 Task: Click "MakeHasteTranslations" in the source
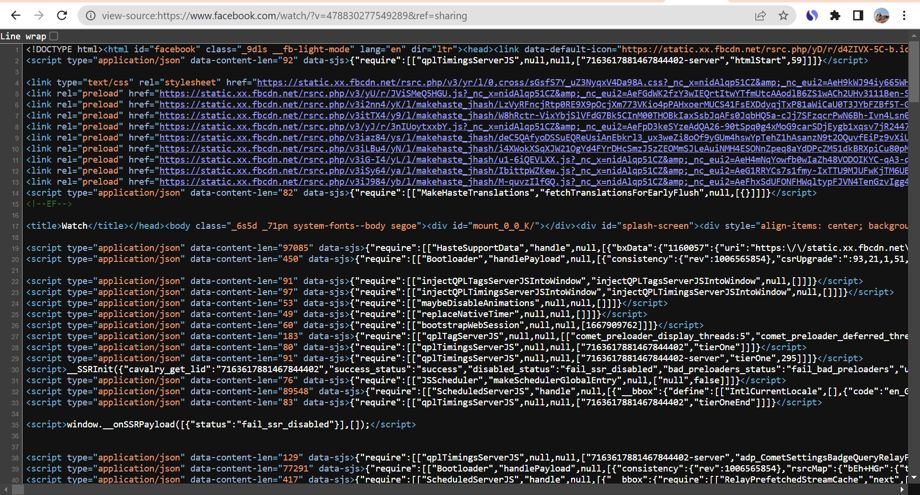(x=477, y=193)
